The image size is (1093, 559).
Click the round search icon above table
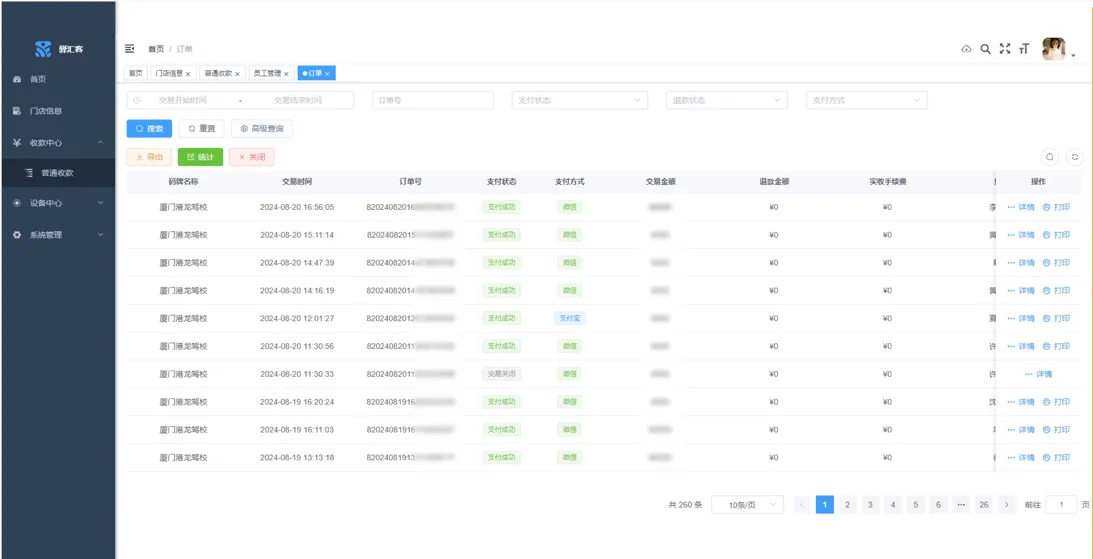1050,157
